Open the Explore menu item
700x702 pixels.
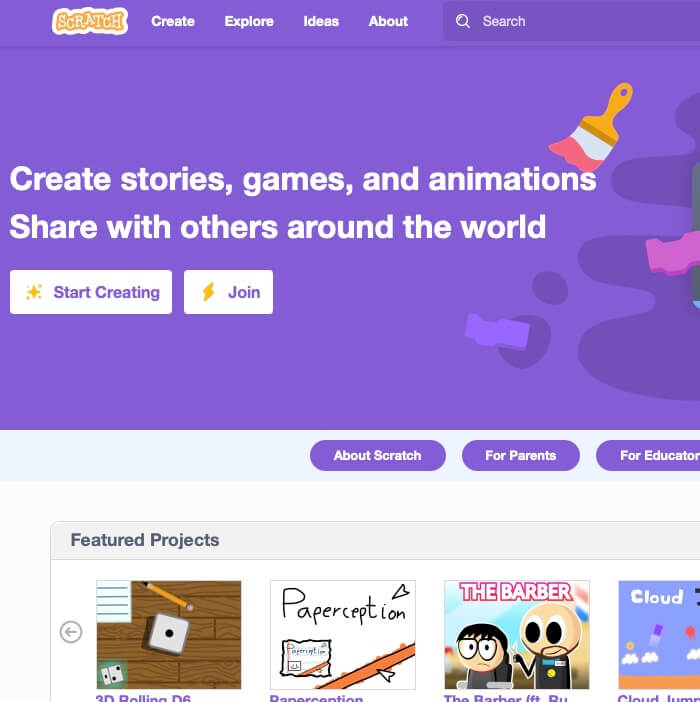pyautogui.click(x=249, y=21)
